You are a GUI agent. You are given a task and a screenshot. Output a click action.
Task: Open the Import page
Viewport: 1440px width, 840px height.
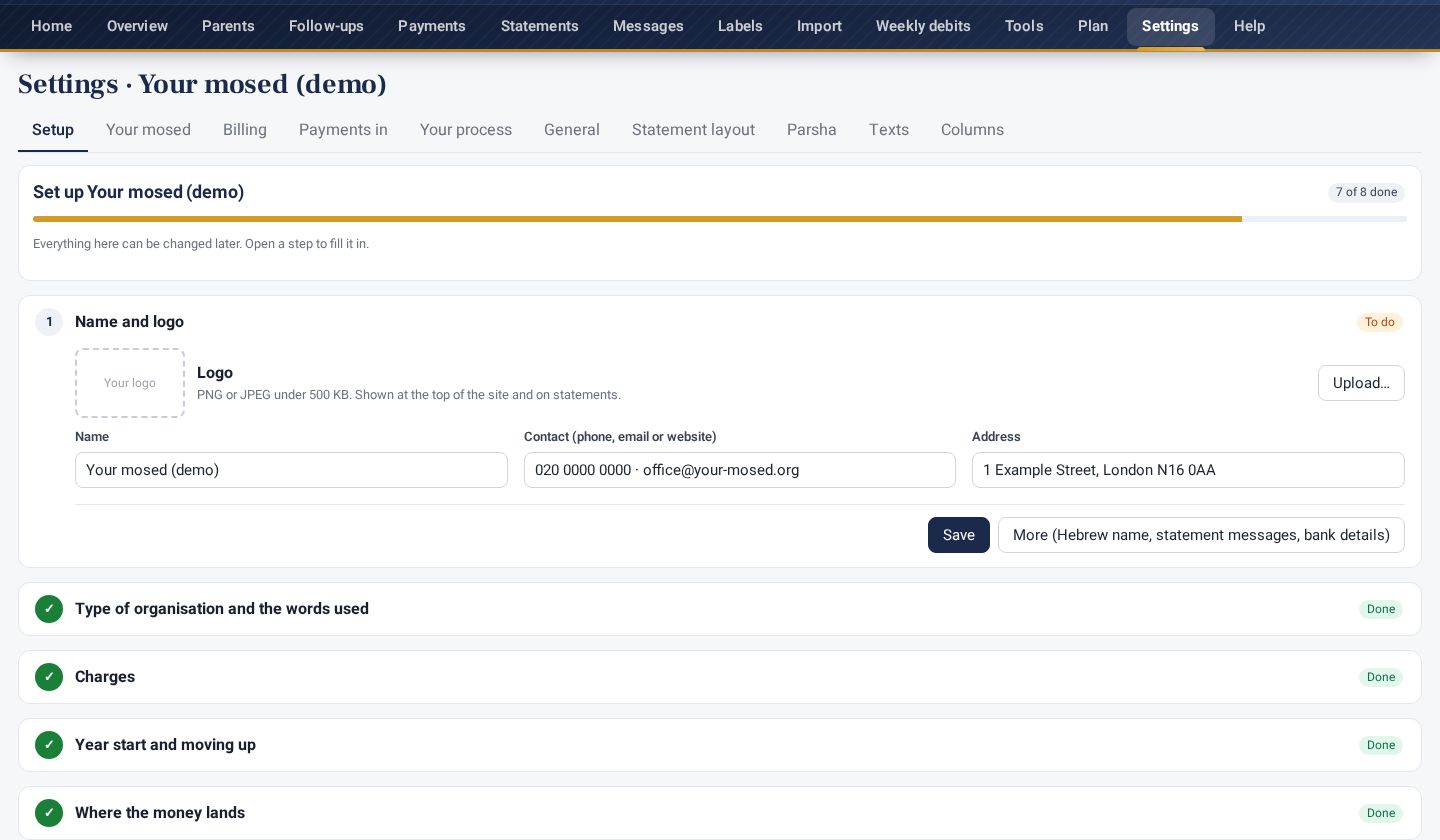coord(819,26)
